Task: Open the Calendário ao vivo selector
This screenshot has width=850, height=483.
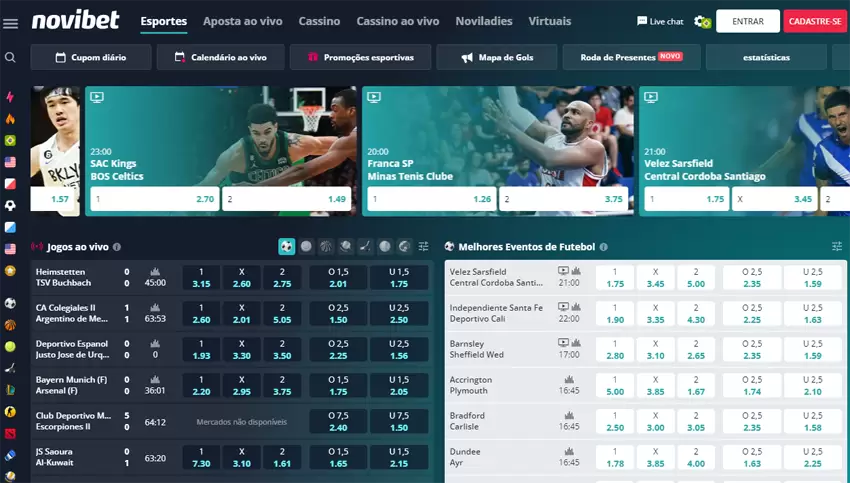Action: point(225,57)
